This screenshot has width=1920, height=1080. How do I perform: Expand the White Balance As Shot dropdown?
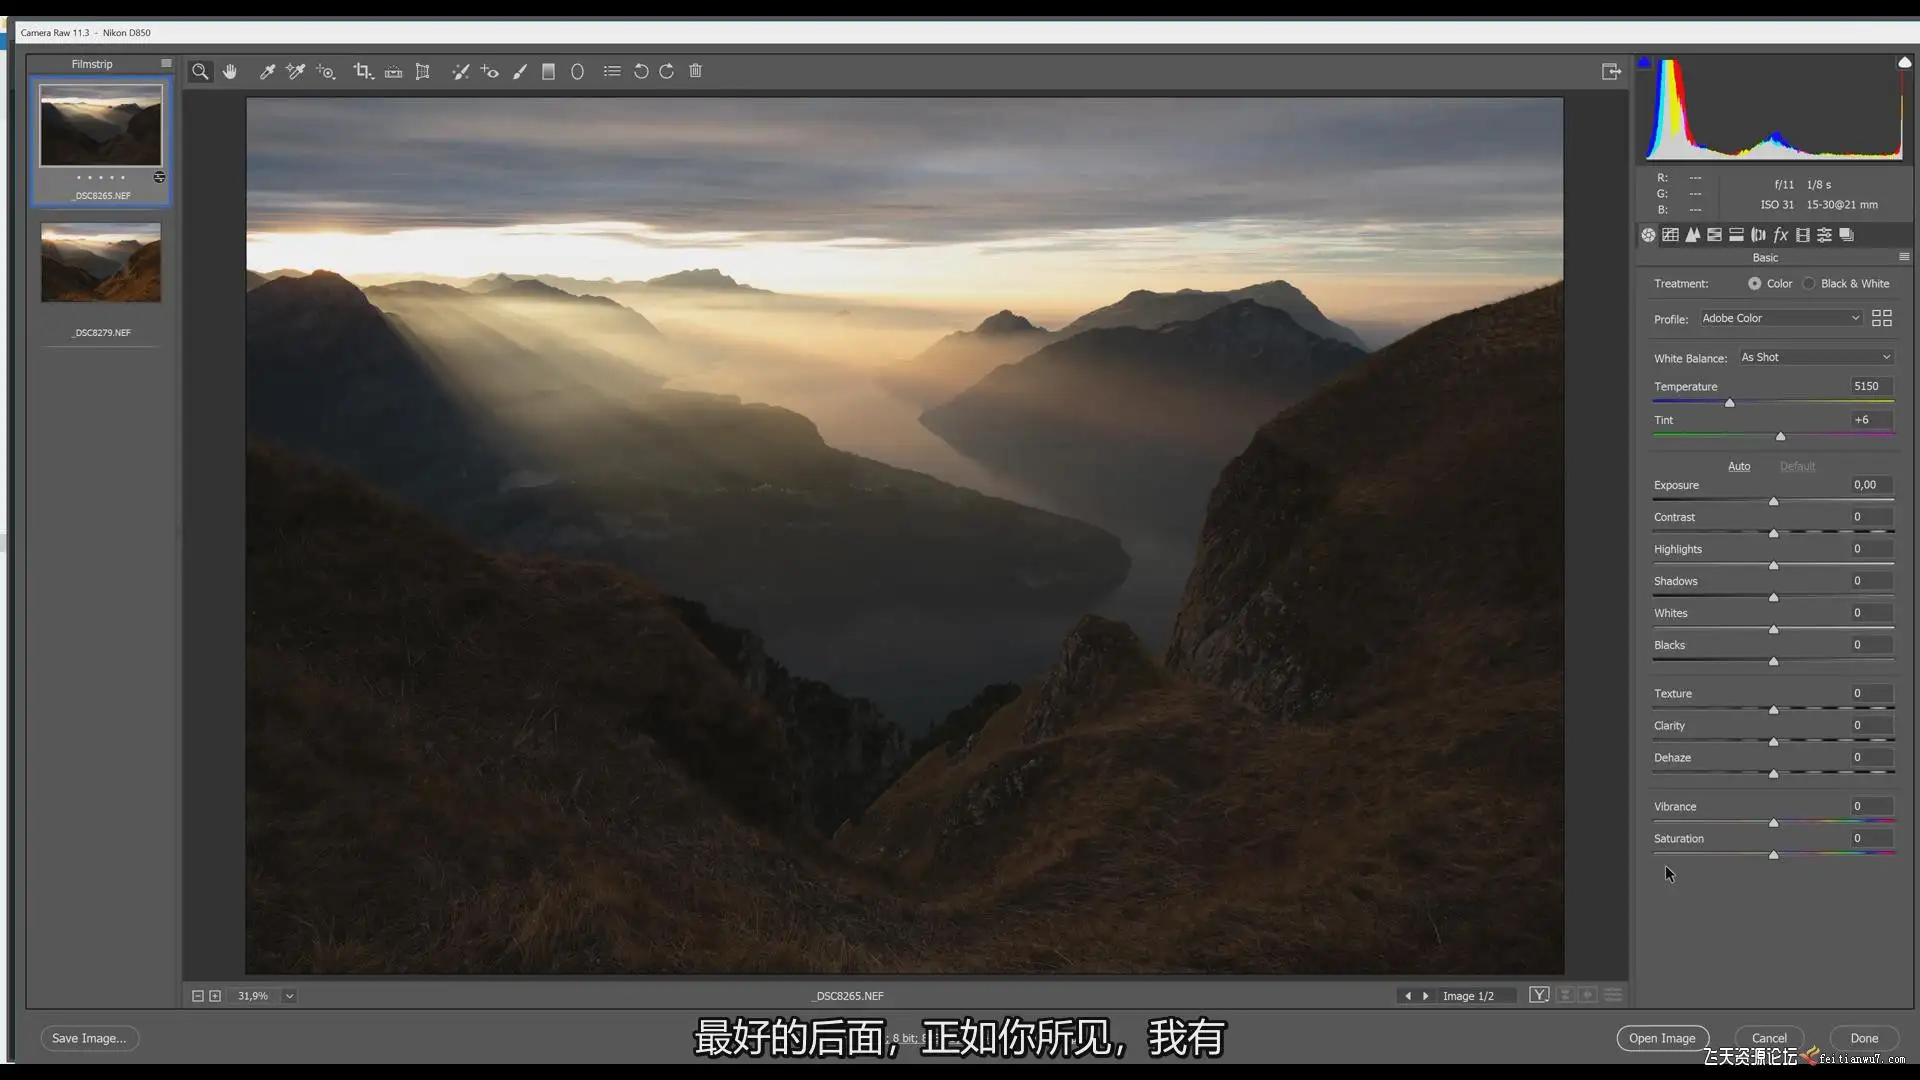pyautogui.click(x=1815, y=357)
